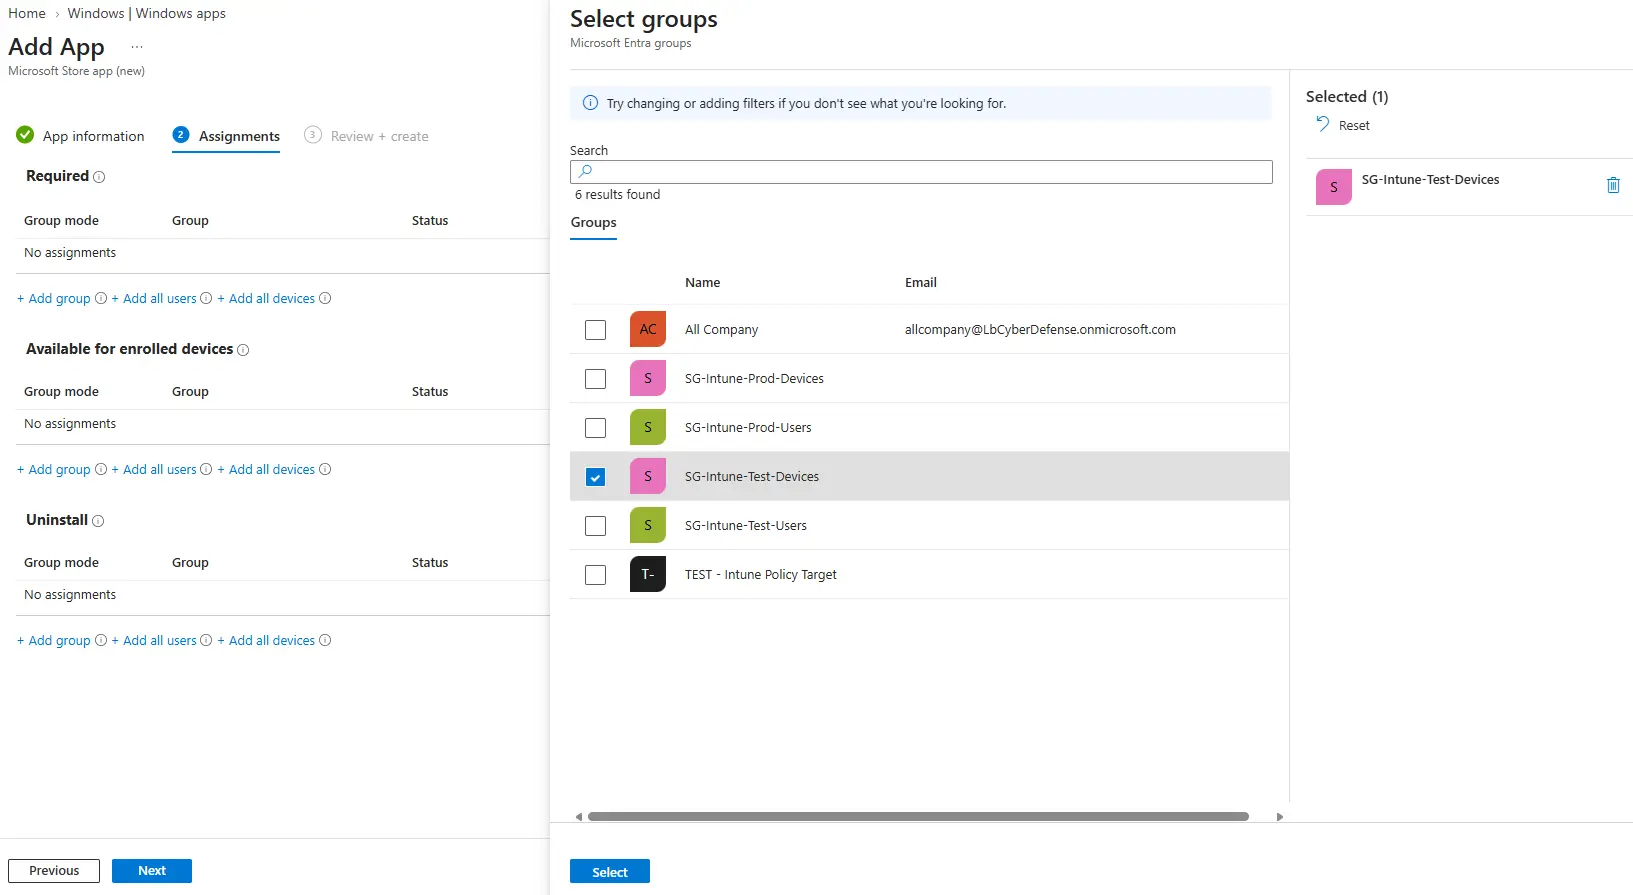Click the Previous button
Viewport: 1633px width, 895px height.
coord(54,871)
